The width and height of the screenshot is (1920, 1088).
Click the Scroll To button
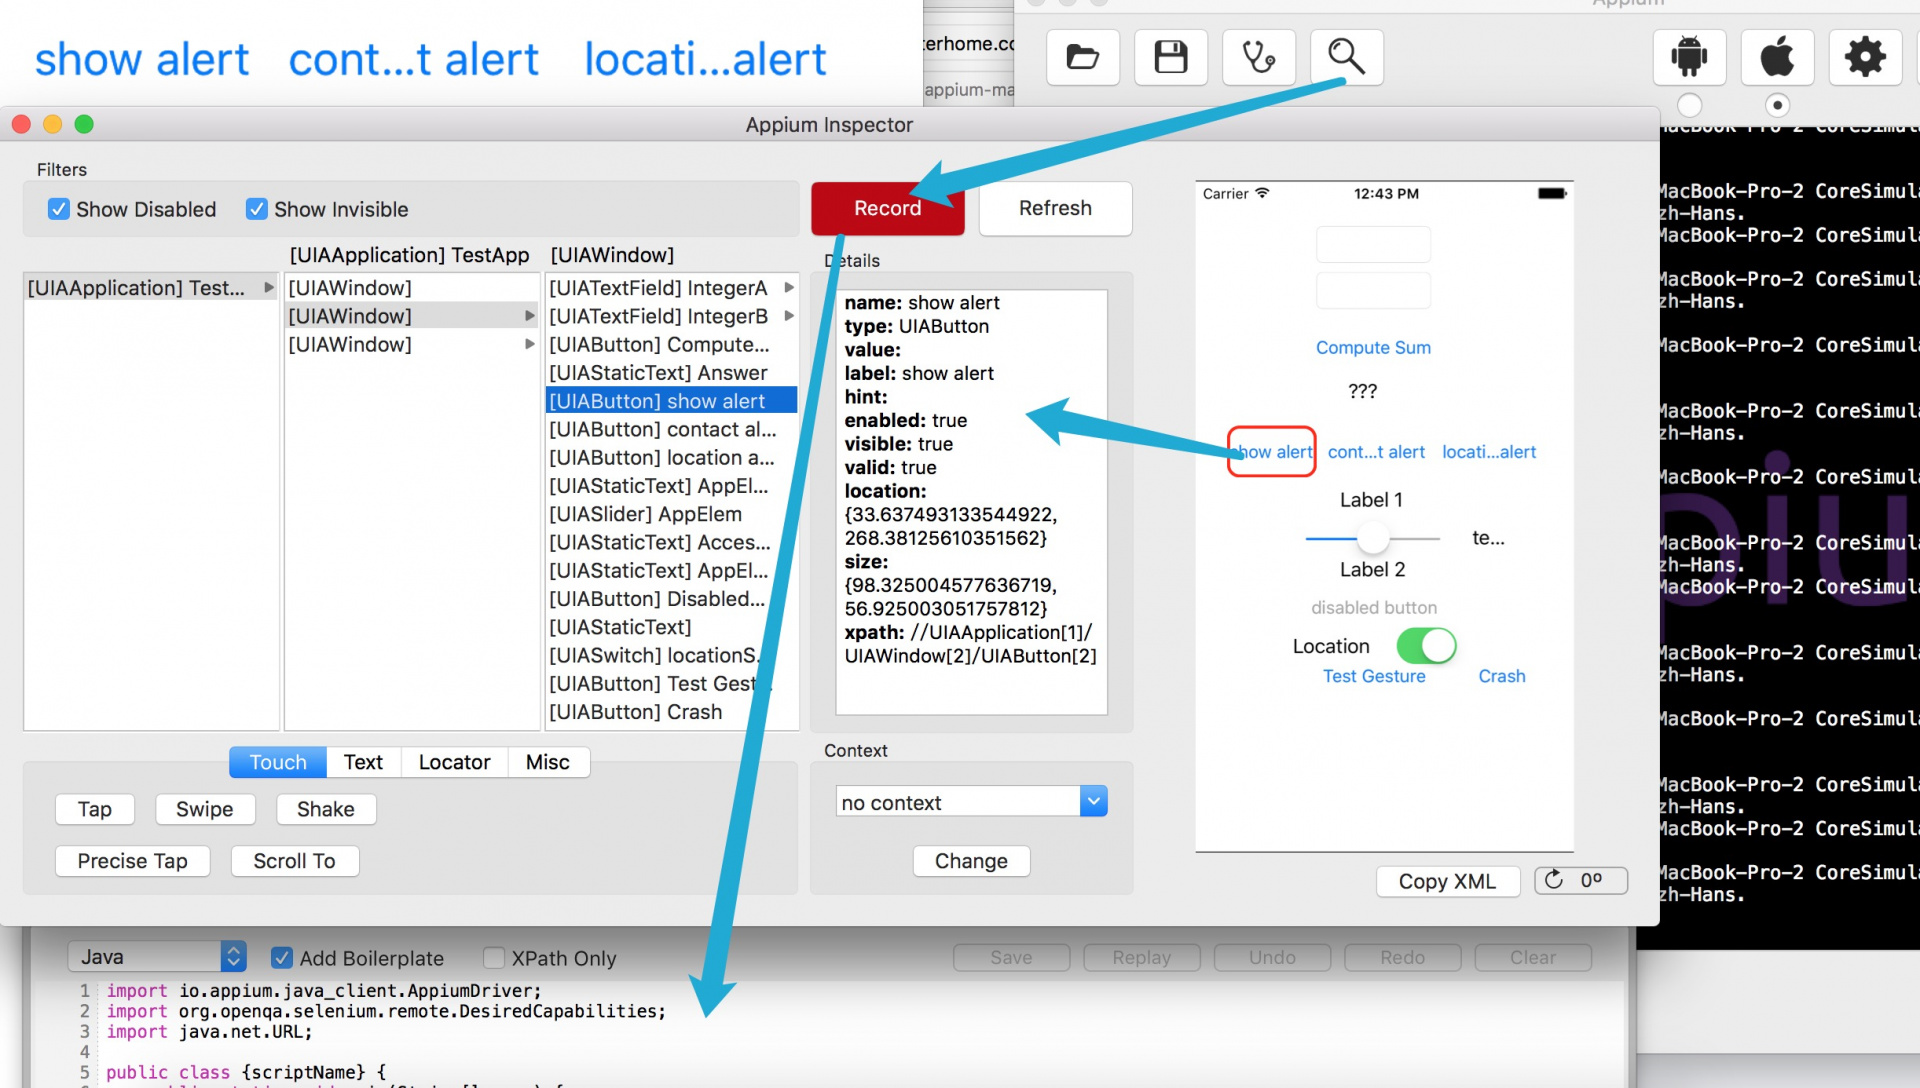(x=295, y=861)
